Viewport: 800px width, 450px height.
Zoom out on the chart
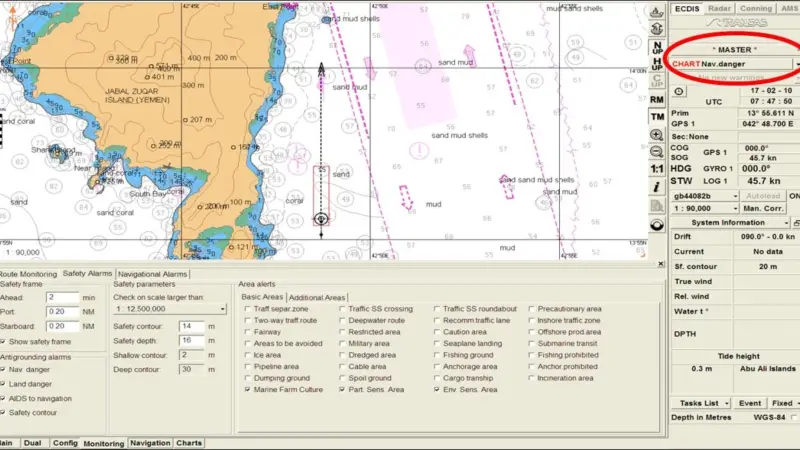657,152
